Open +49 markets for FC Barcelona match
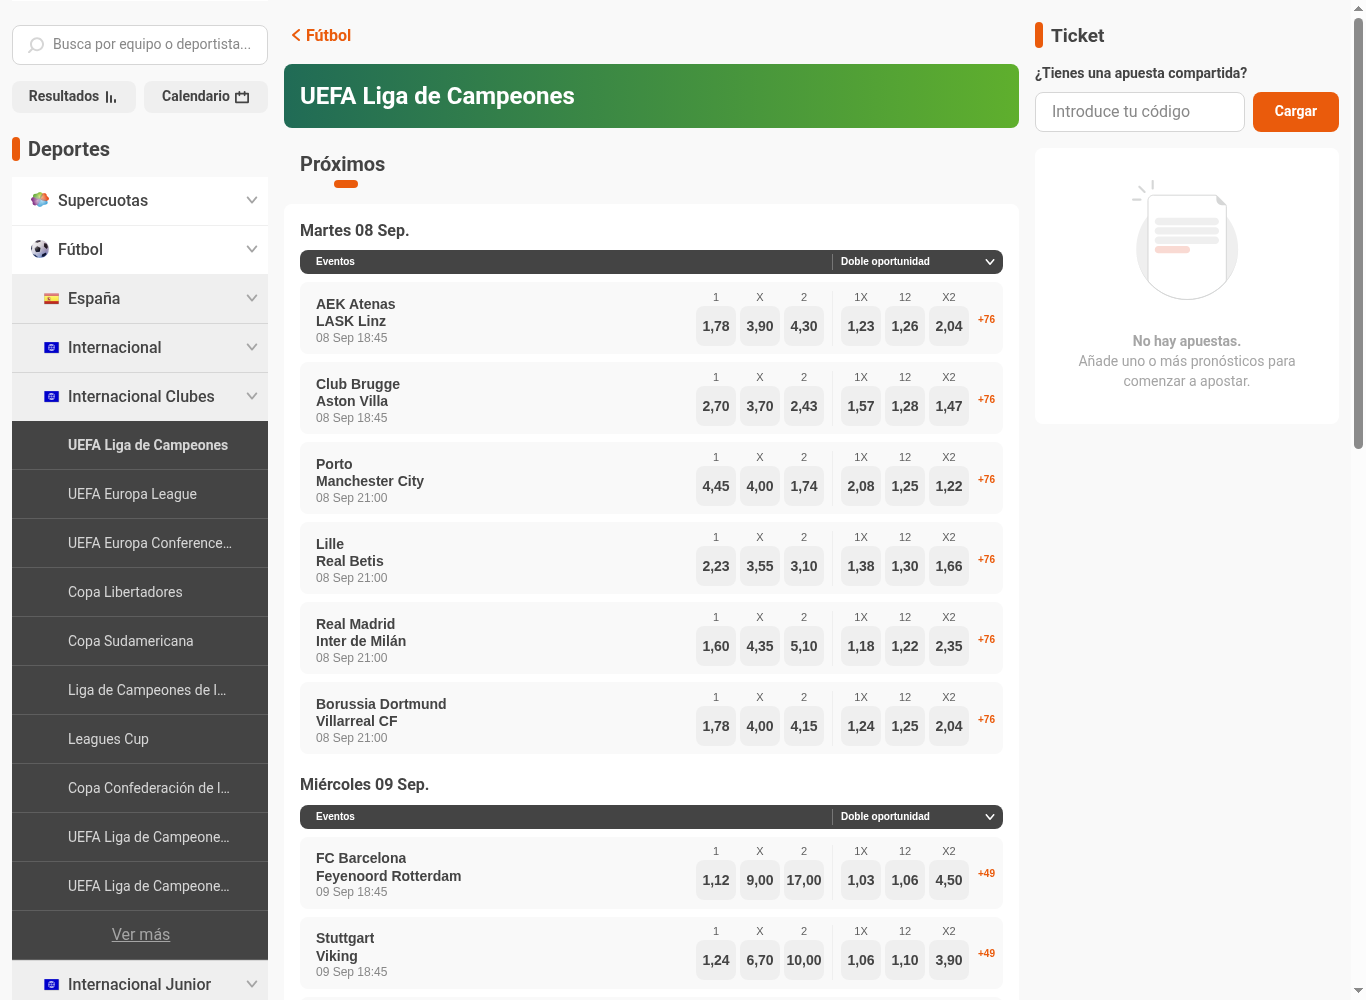The height and width of the screenshot is (1000, 1366). [x=986, y=873]
